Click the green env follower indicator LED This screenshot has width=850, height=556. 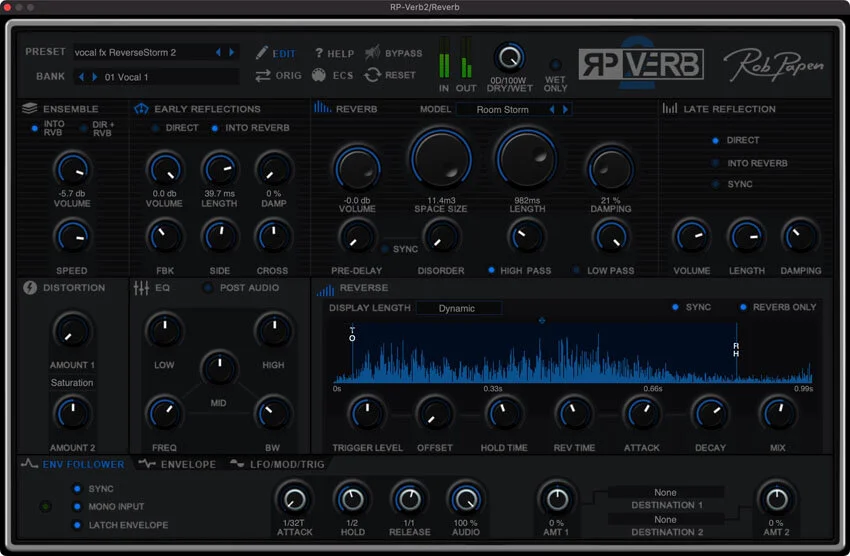tap(46, 507)
